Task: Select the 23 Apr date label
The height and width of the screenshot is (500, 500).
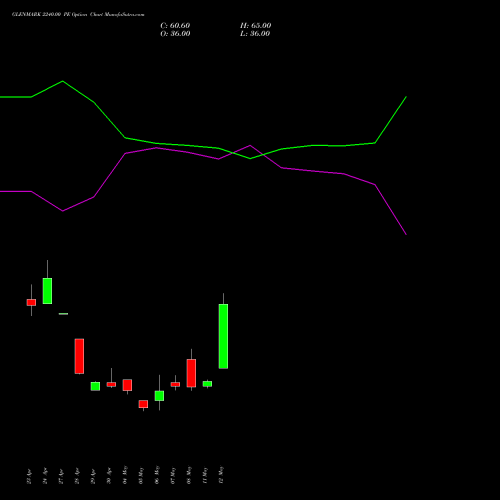Action: (29, 476)
